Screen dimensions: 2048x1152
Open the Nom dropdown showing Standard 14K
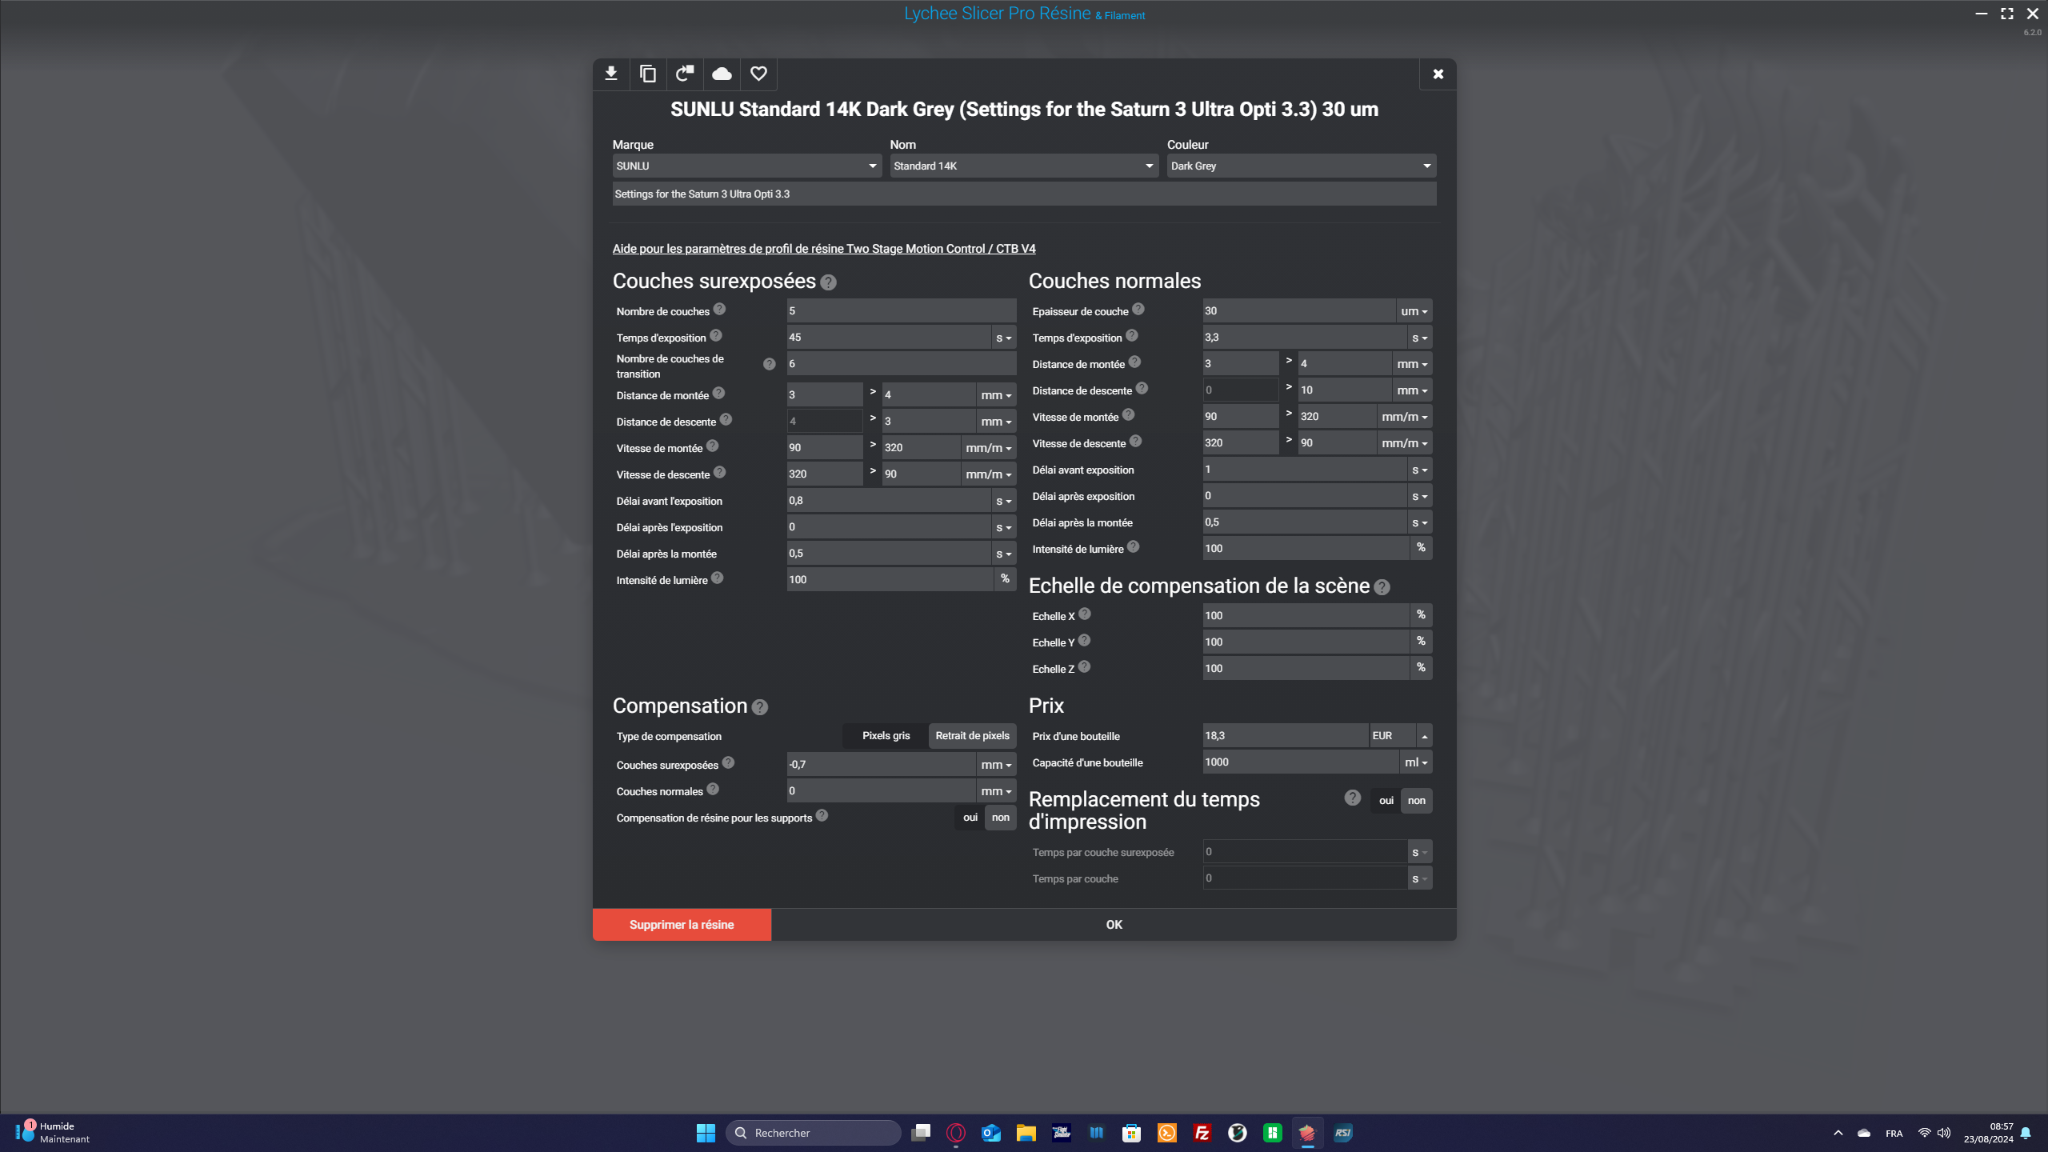tap(1024, 166)
